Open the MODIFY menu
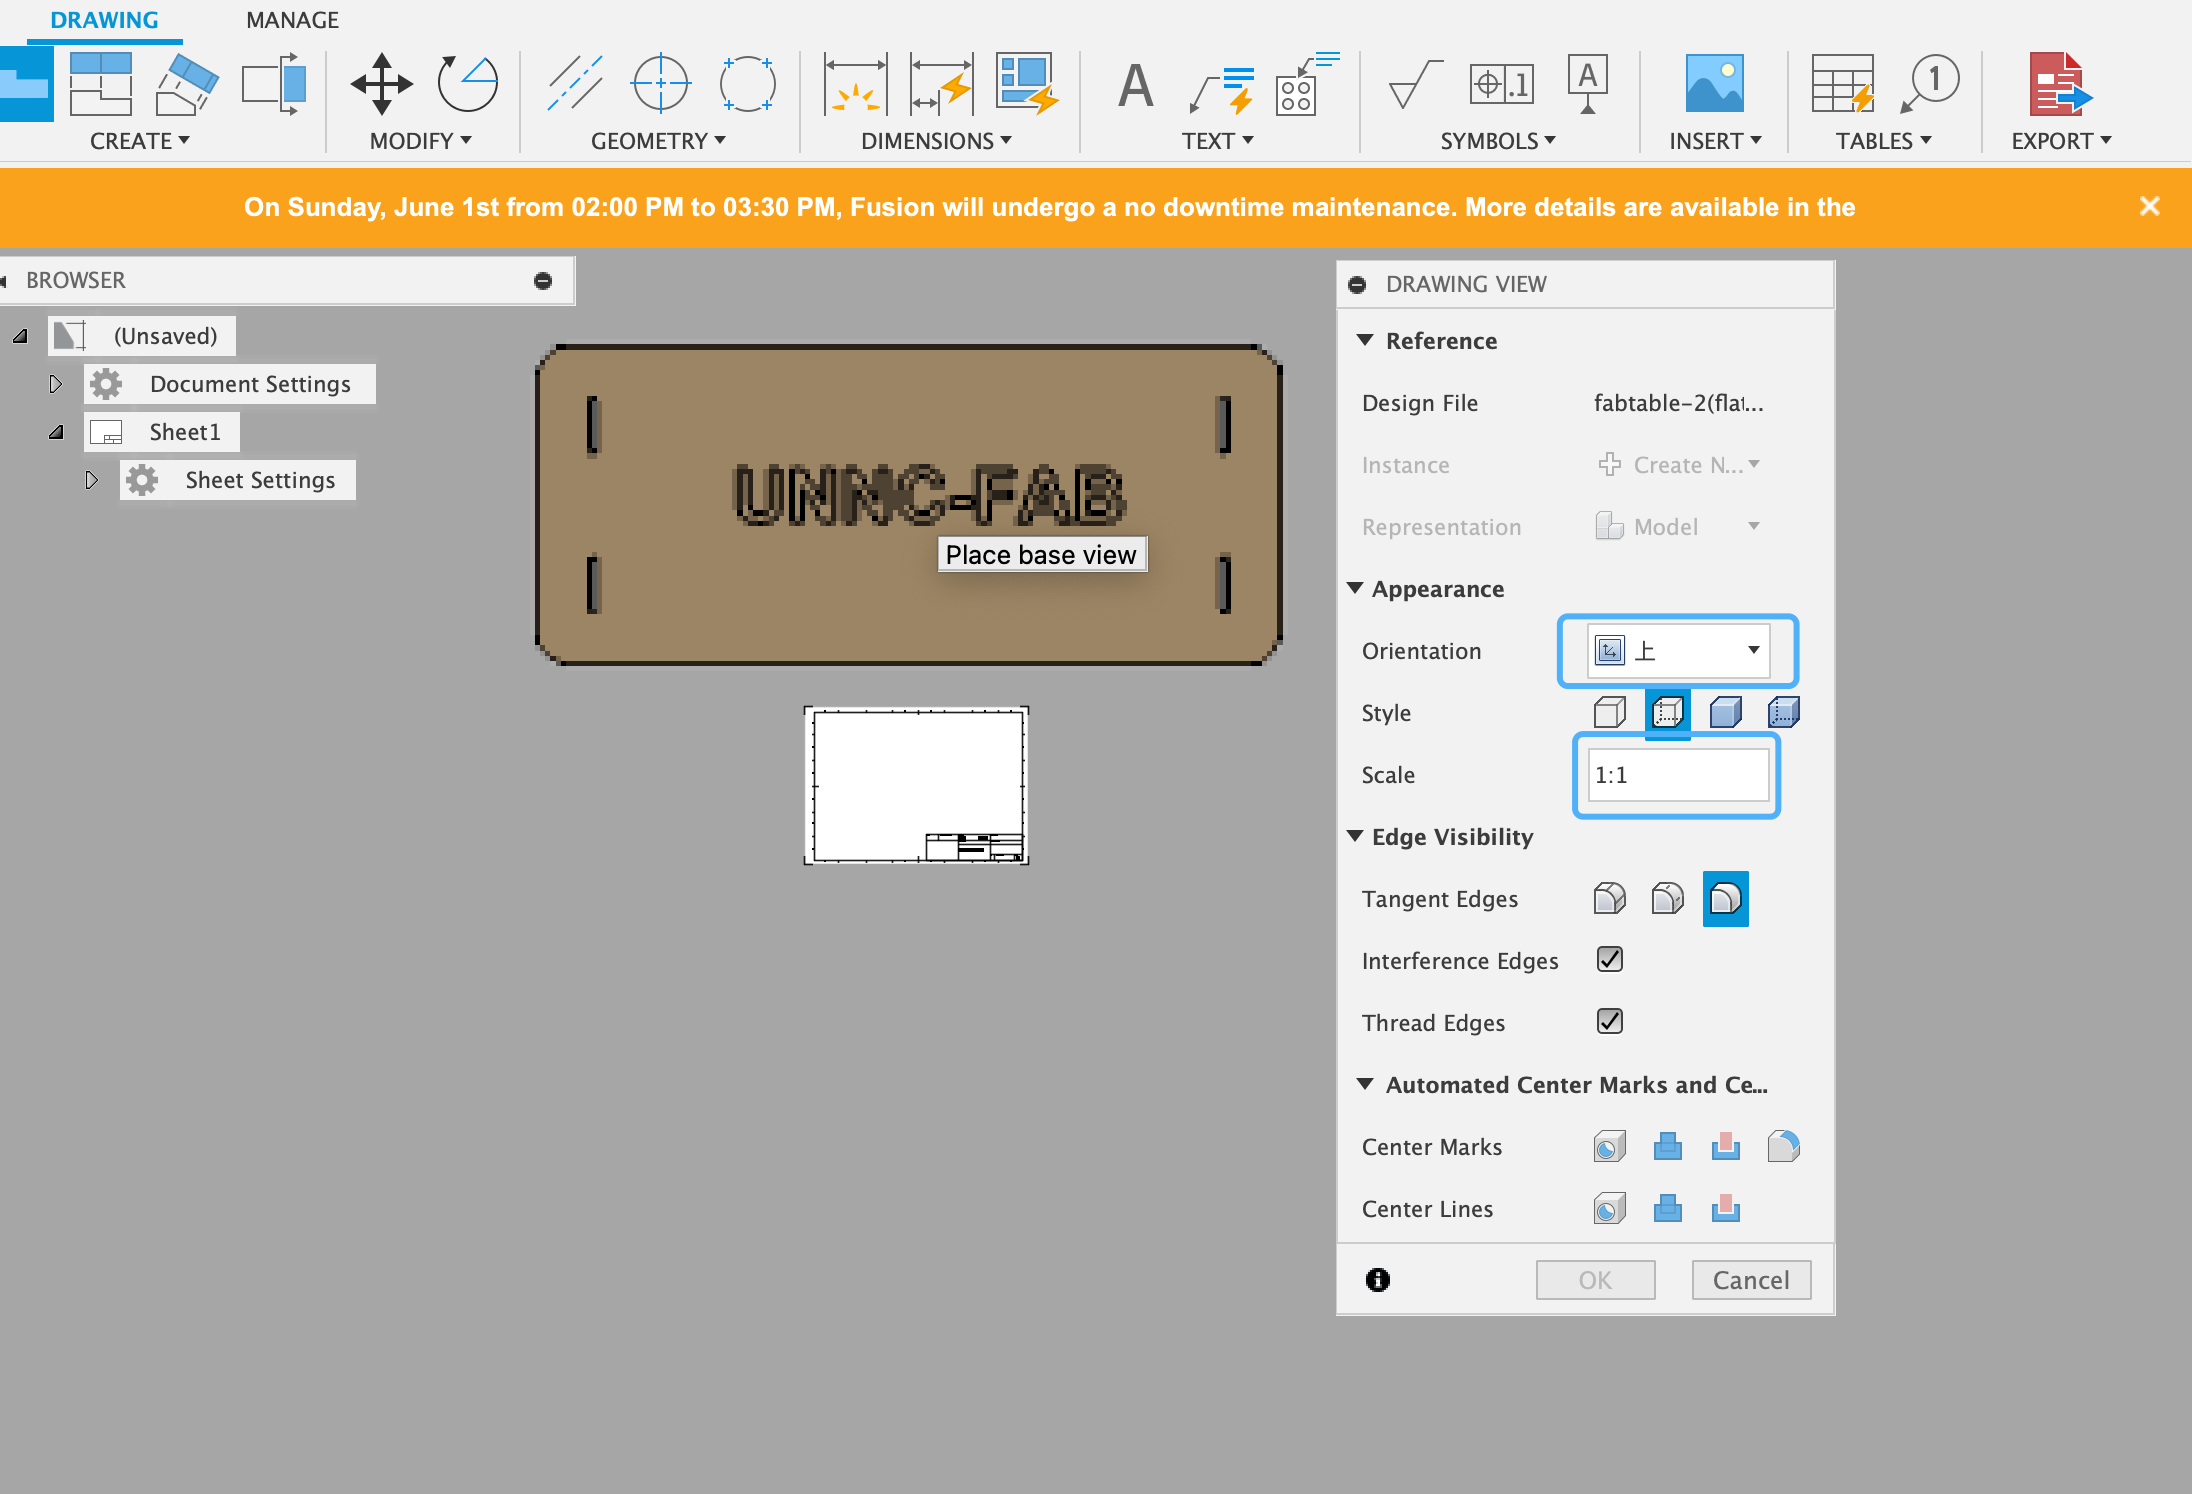2192x1494 pixels. point(420,141)
